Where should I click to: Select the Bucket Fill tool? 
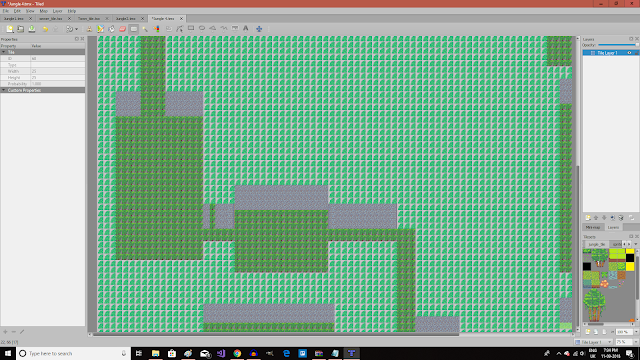click(x=111, y=29)
